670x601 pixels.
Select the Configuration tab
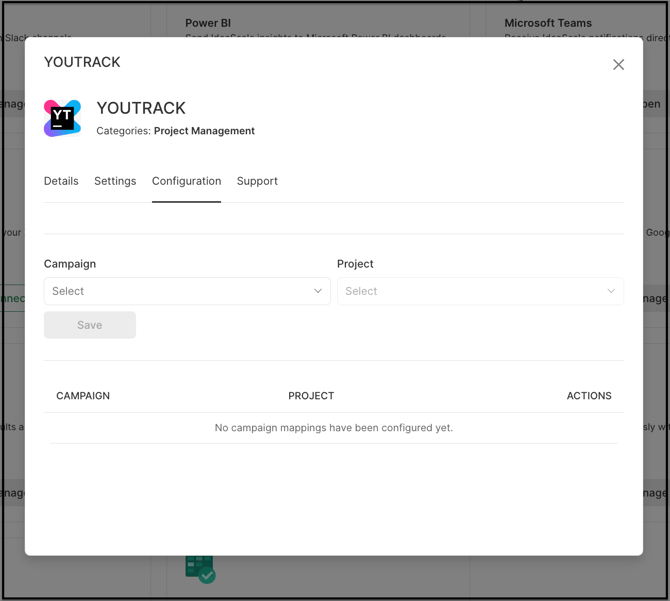point(186,181)
